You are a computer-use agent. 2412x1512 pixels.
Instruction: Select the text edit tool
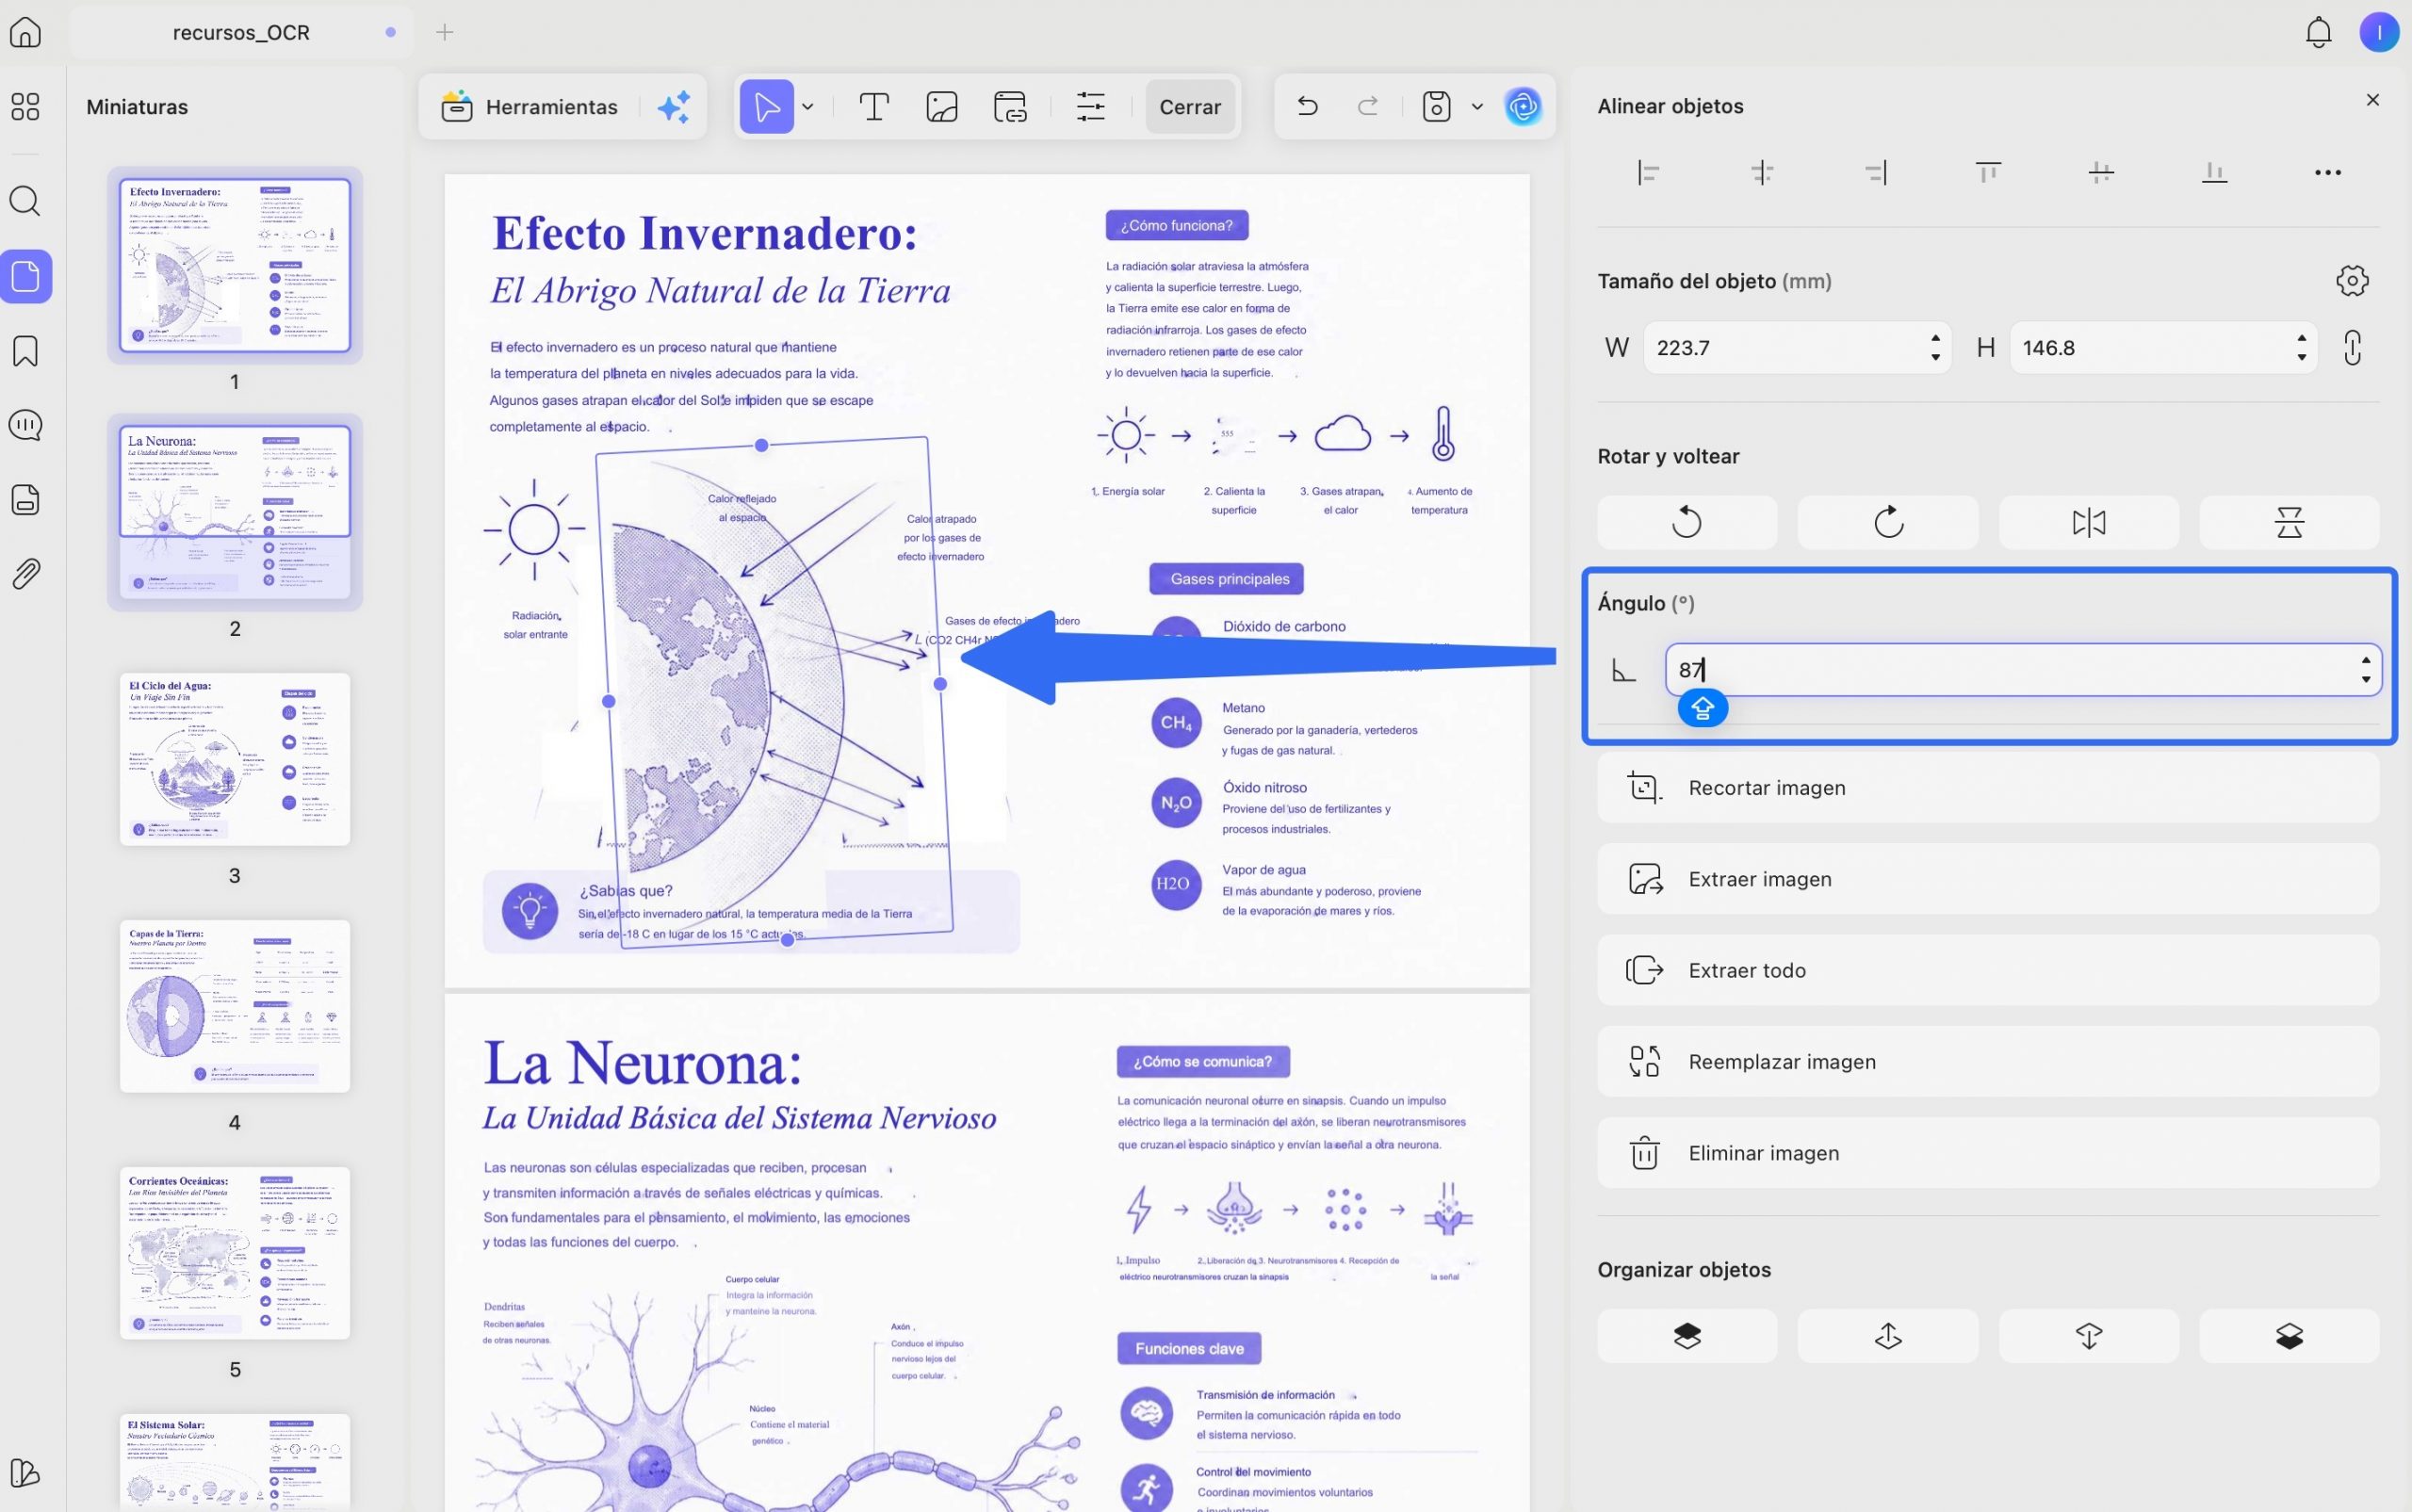click(874, 106)
